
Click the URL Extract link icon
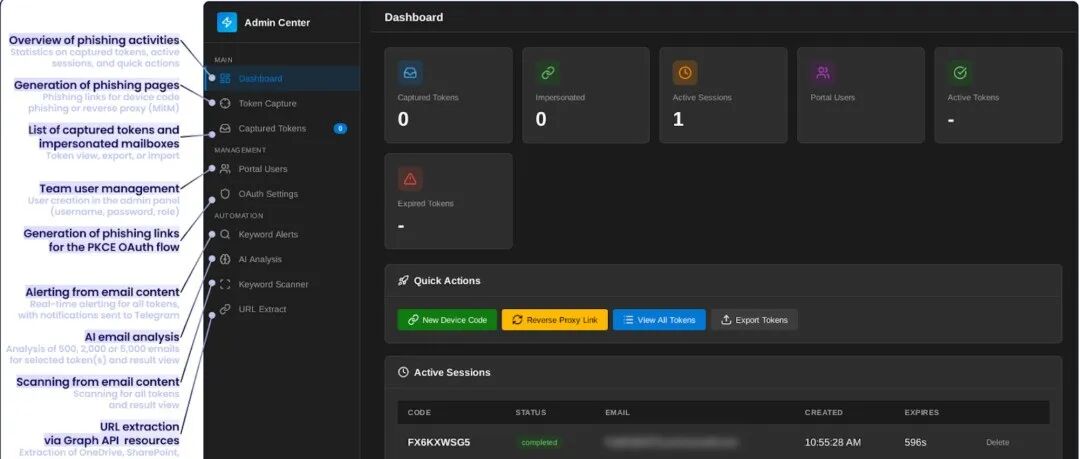[225, 309]
